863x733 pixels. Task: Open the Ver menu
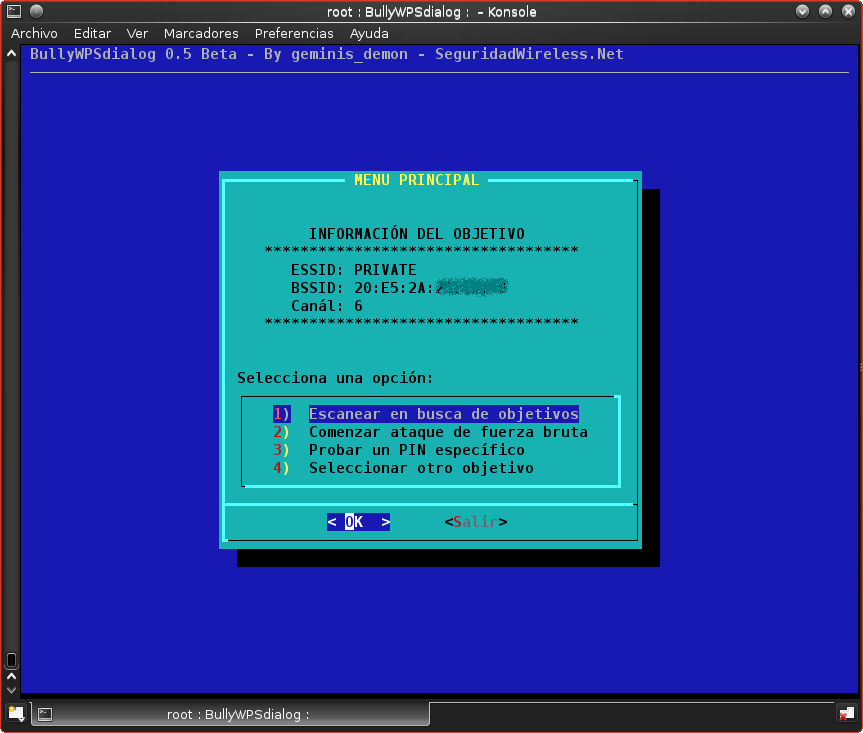[137, 33]
